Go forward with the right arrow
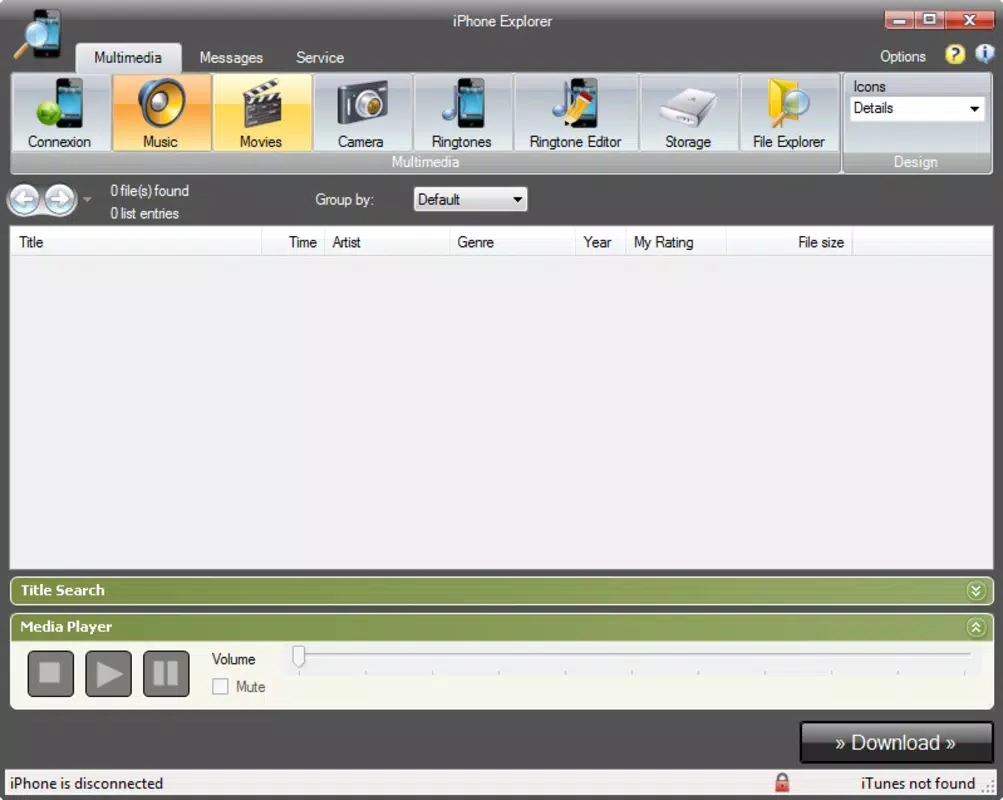The image size is (1003, 800). 61,200
